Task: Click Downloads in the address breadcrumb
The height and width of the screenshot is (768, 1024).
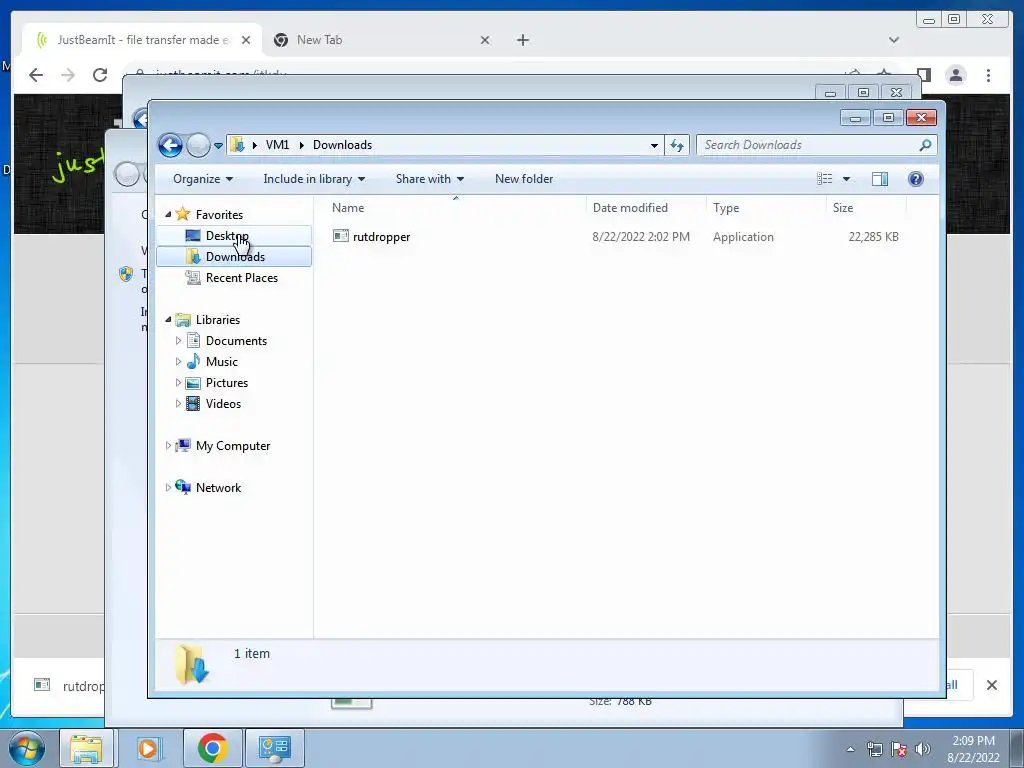Action: coord(342,145)
